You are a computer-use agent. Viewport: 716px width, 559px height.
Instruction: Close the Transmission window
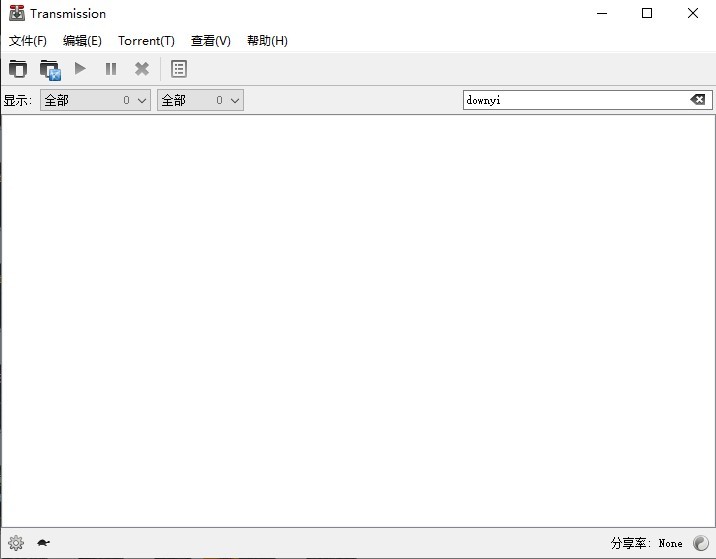pyautogui.click(x=692, y=13)
